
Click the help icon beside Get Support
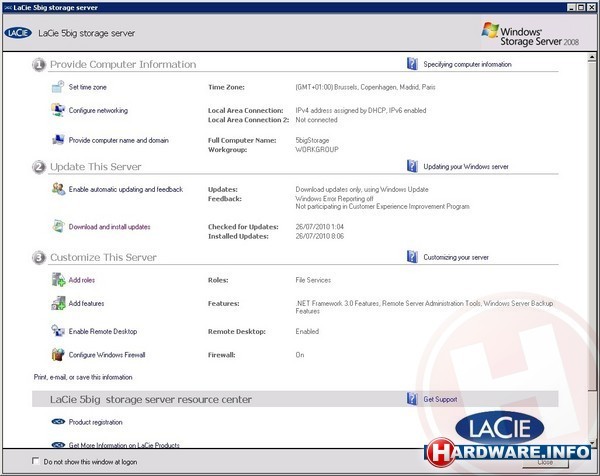coord(412,399)
